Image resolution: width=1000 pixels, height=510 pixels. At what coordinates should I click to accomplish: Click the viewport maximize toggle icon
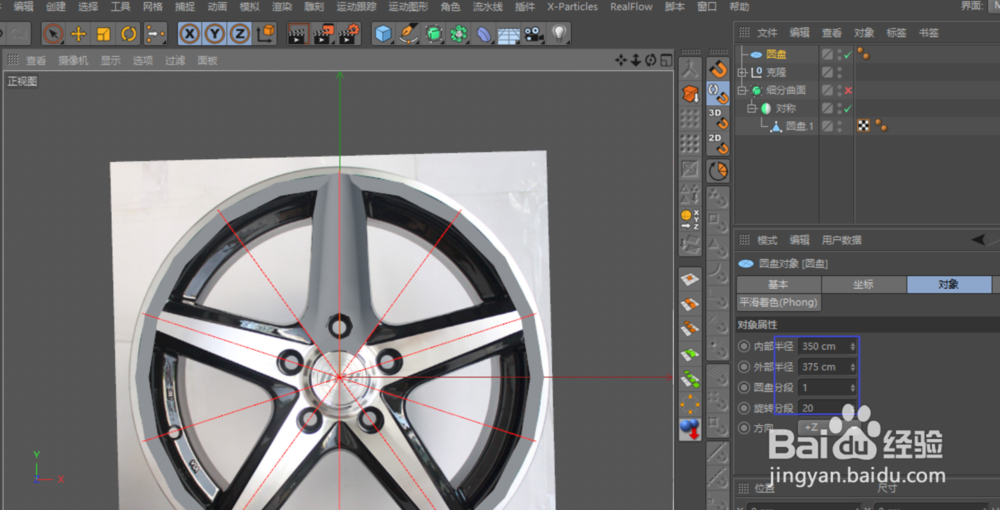point(666,60)
